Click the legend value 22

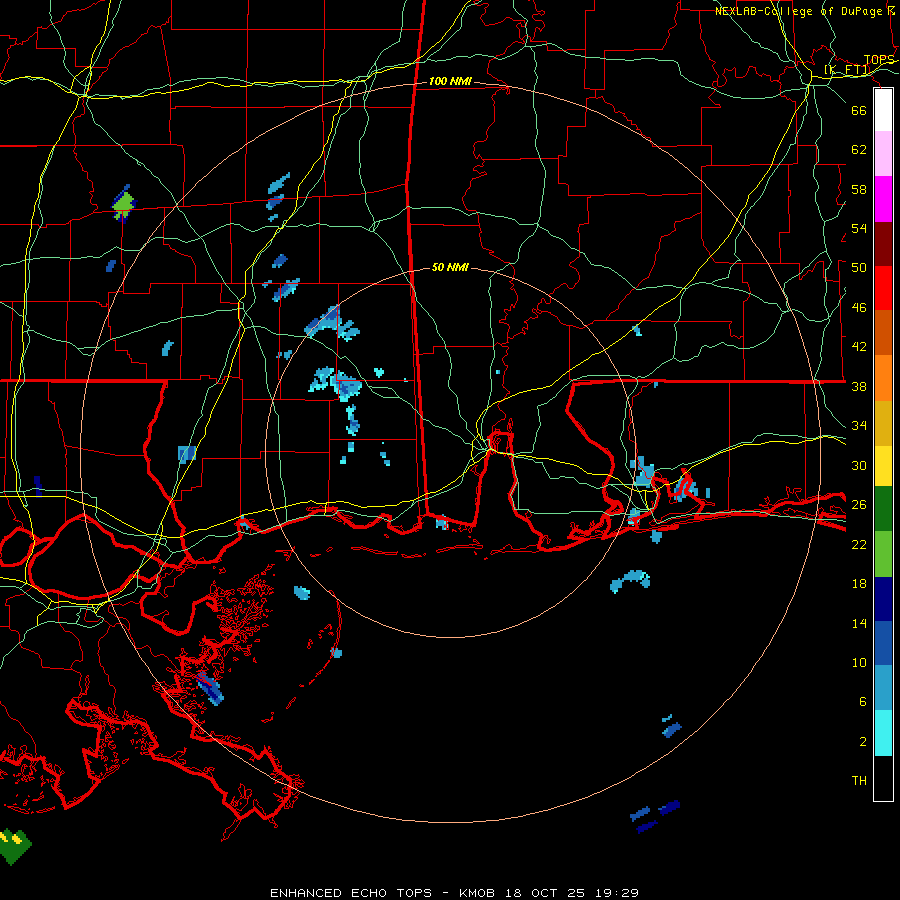tap(859, 544)
